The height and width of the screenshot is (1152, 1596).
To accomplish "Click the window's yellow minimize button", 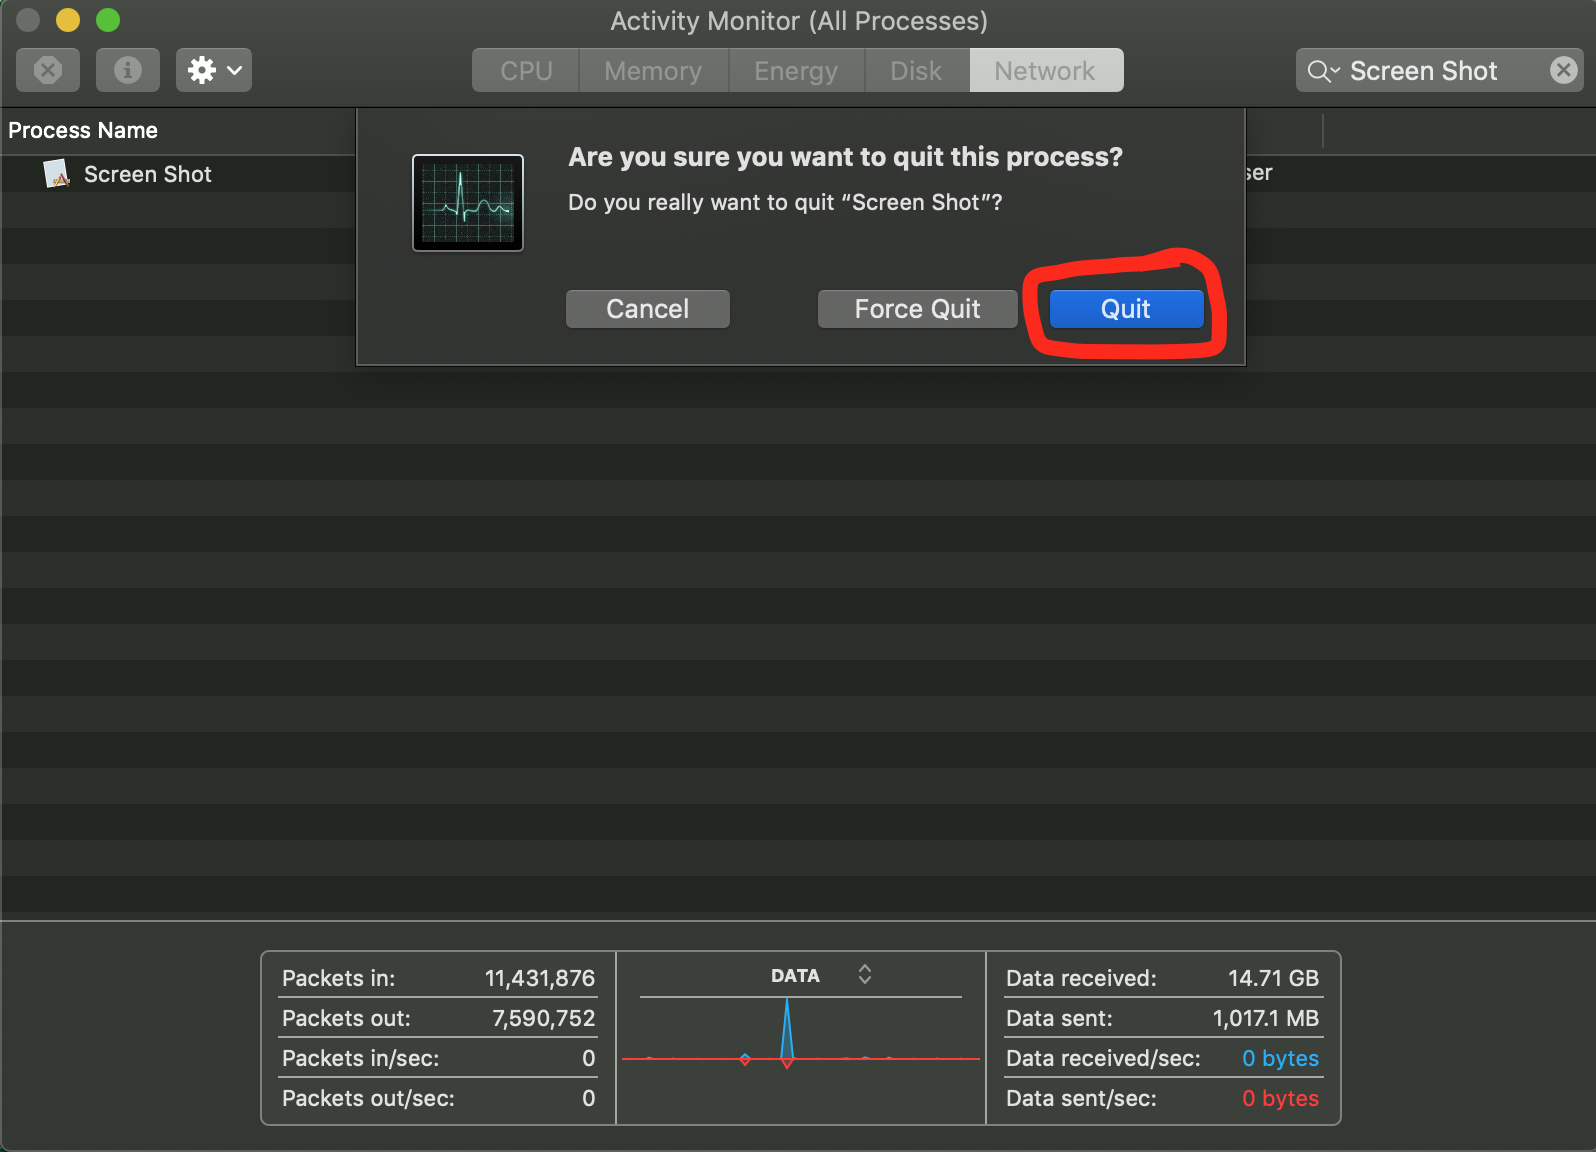I will tap(68, 20).
